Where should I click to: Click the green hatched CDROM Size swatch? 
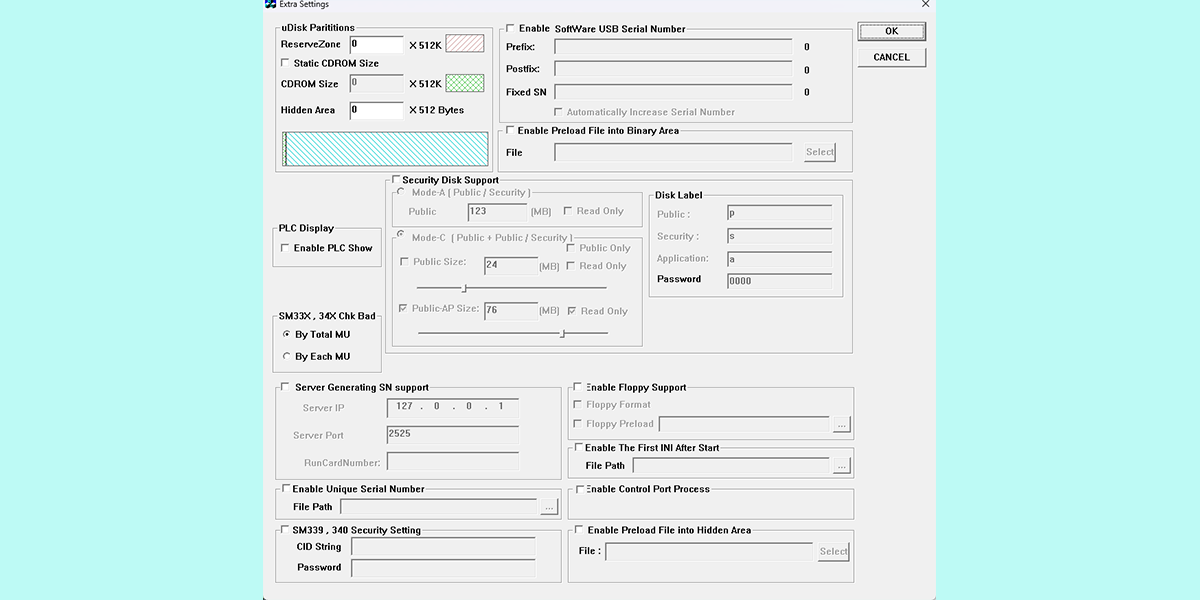pos(464,84)
